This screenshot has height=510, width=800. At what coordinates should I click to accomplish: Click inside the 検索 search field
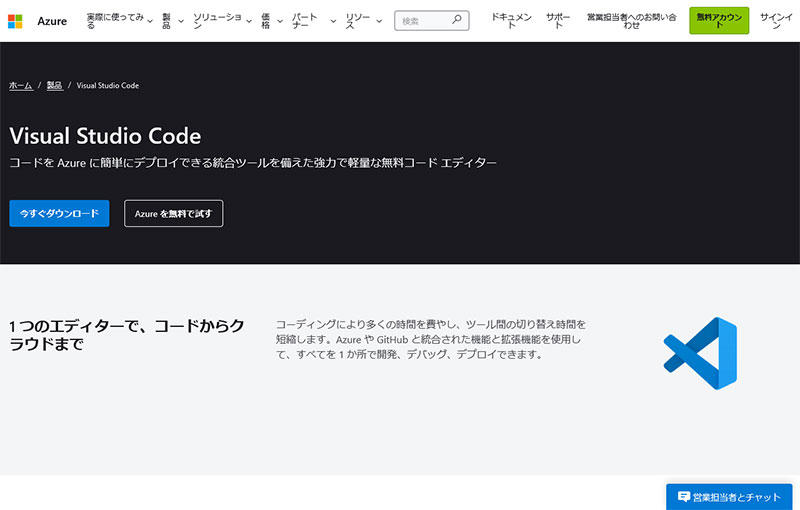click(x=432, y=21)
